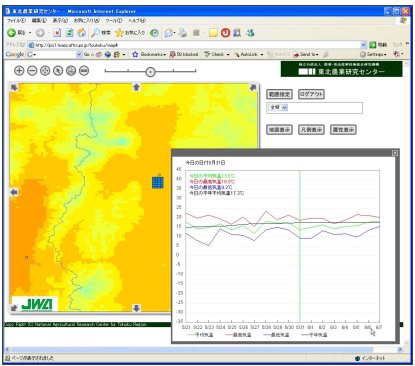
Task: Click the browser address bar URL
Action: point(77,45)
